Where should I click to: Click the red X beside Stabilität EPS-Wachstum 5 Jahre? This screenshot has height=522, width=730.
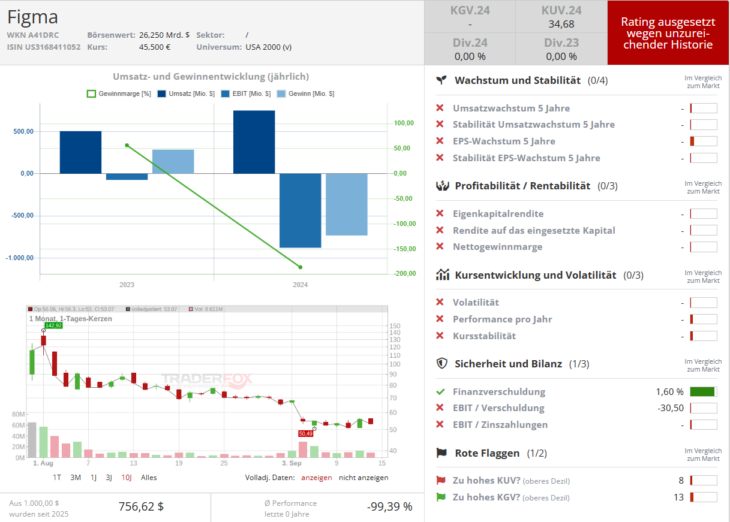point(439,158)
